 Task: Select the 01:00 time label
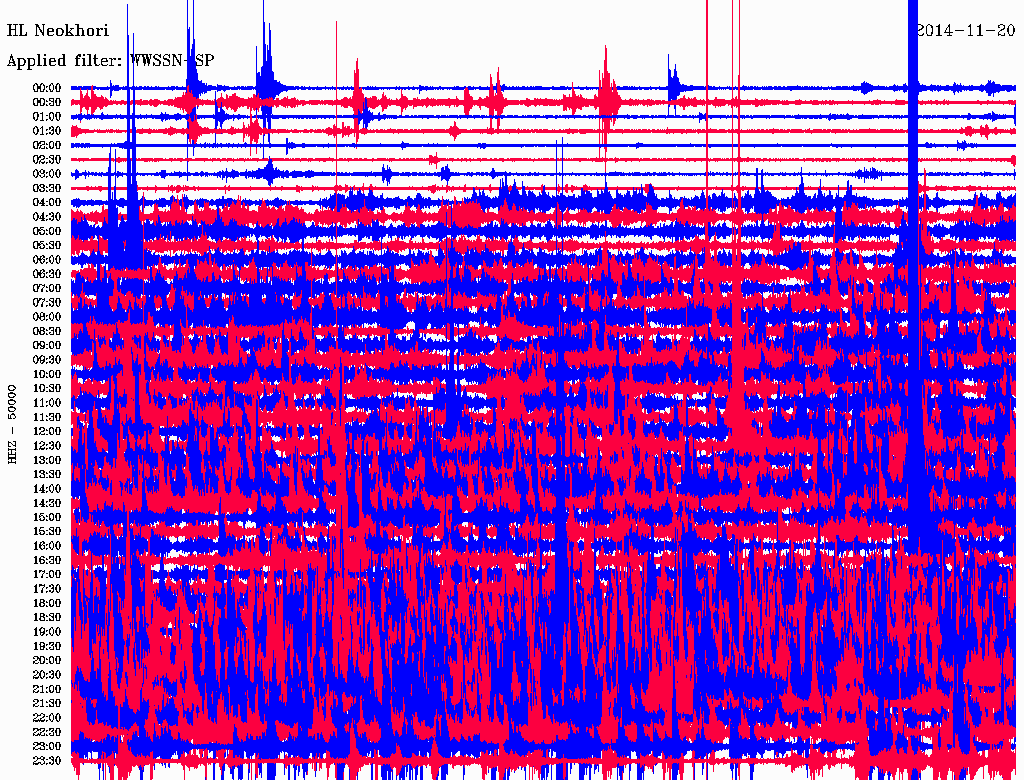[x=46, y=116]
